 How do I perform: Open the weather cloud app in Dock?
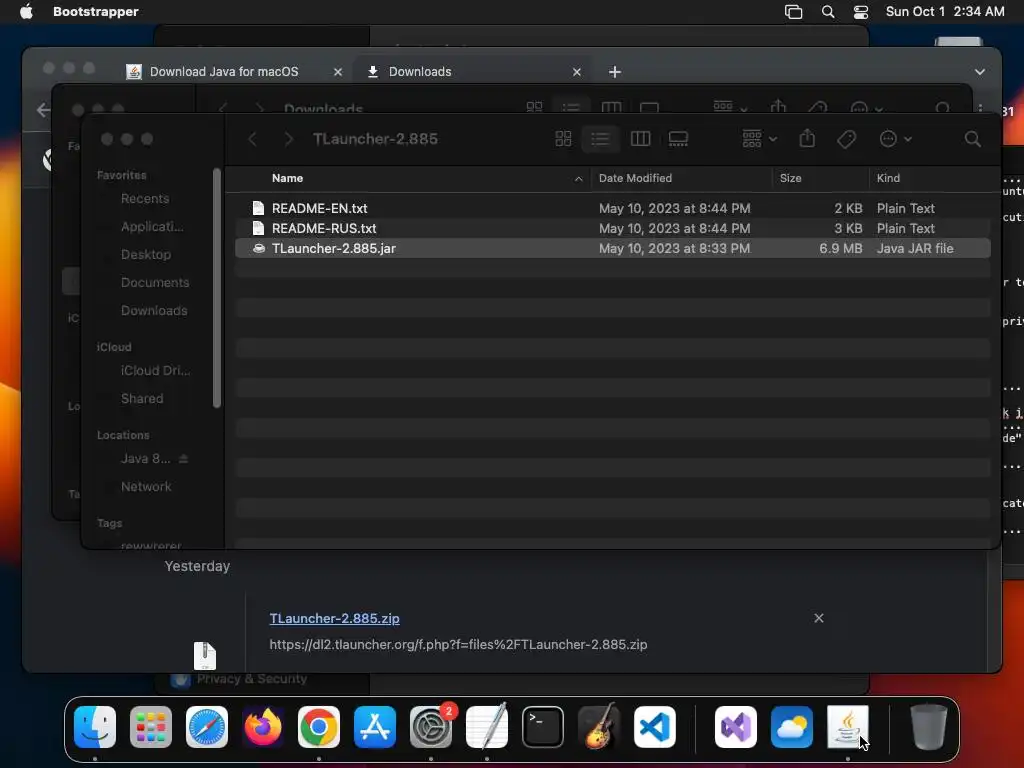[x=792, y=727]
